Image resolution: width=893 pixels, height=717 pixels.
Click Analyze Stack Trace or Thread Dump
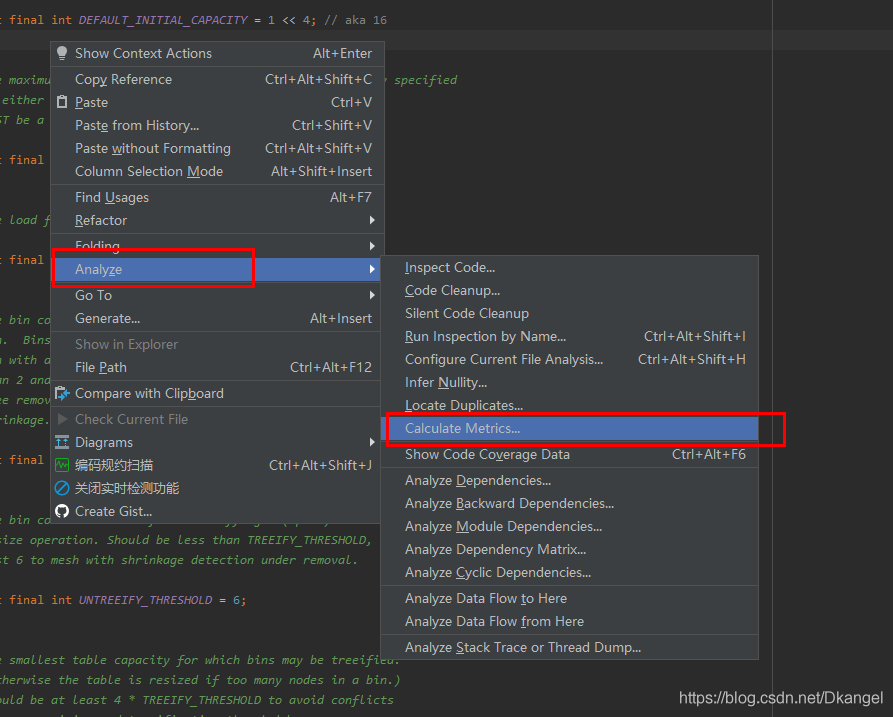pos(522,647)
